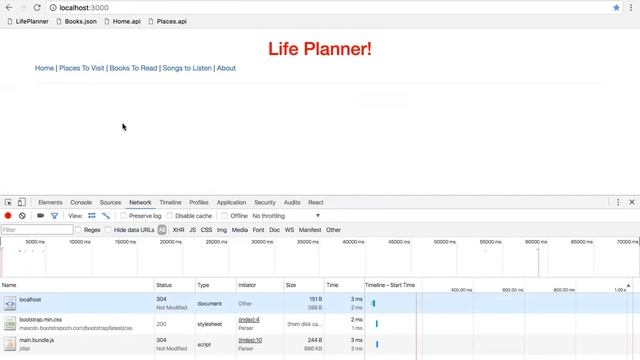Filter requests by Font type

tap(258, 230)
